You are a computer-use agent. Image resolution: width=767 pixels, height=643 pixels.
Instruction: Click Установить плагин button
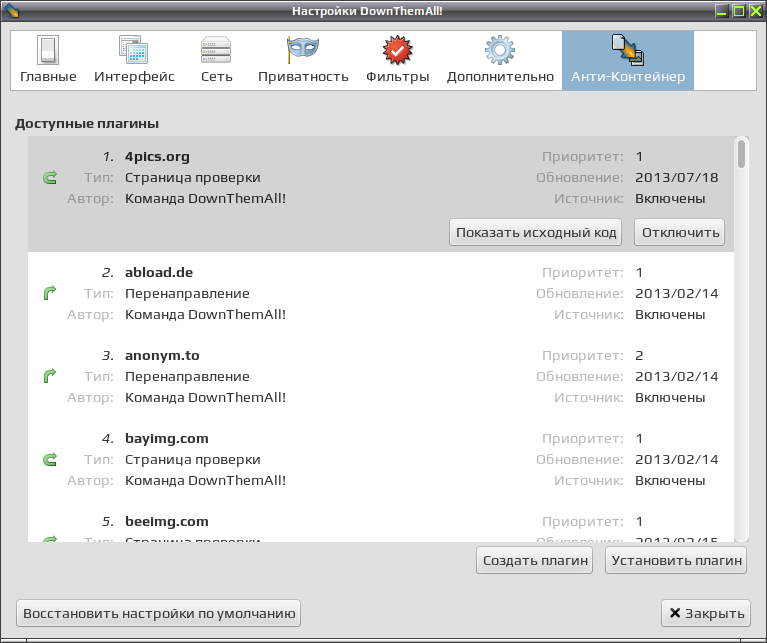676,560
